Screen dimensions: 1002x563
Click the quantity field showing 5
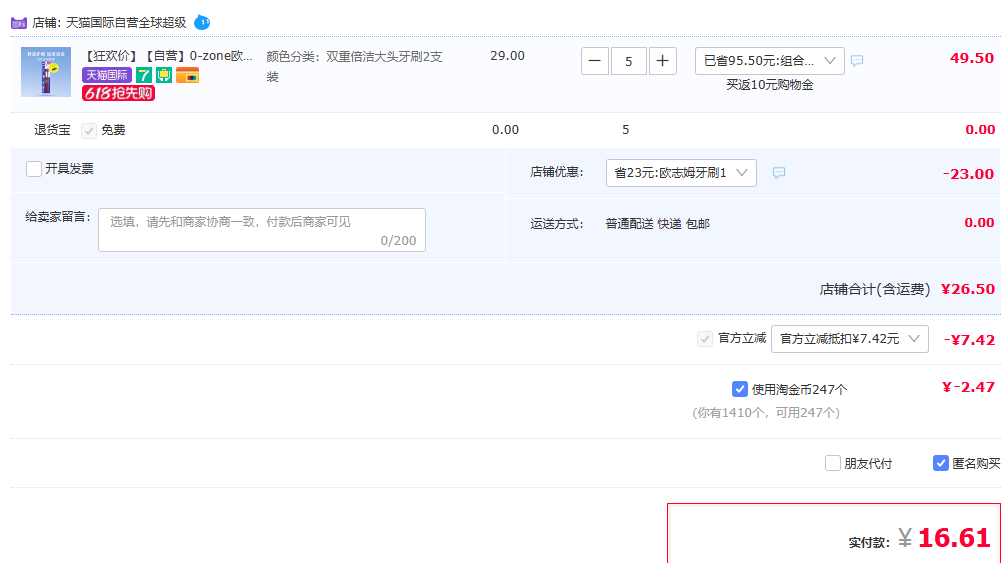click(x=629, y=61)
